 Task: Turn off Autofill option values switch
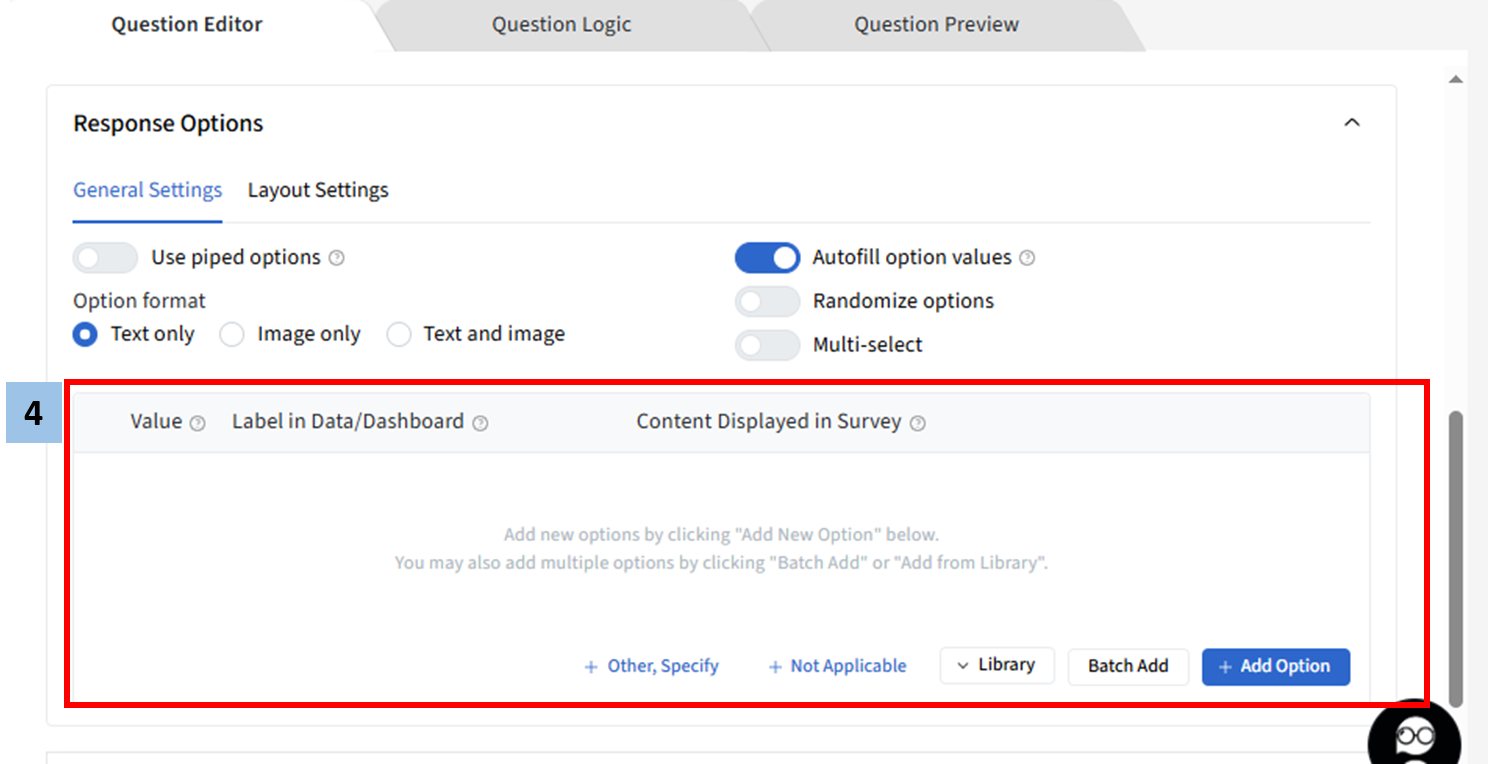pyautogui.click(x=767, y=258)
